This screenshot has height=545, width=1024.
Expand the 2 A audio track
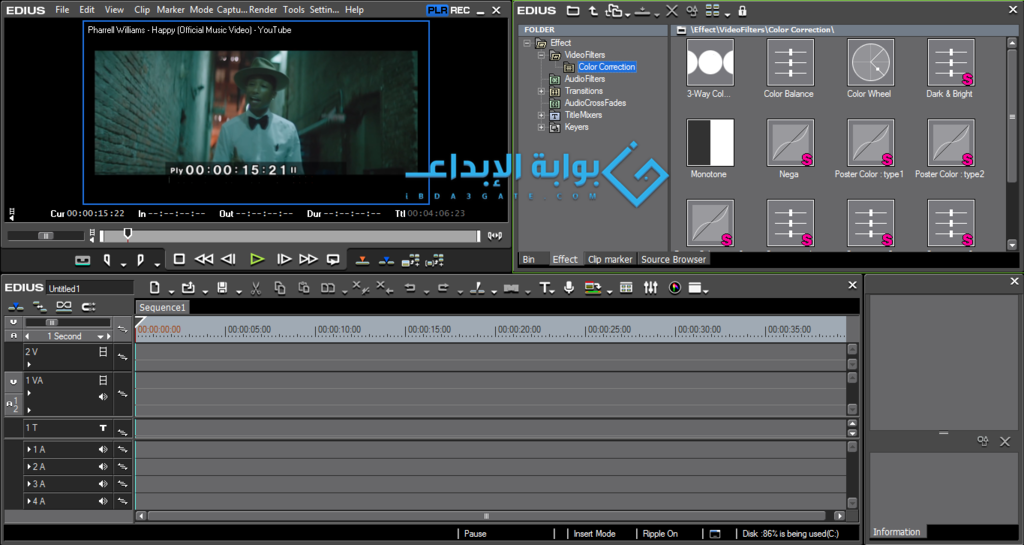[29, 467]
